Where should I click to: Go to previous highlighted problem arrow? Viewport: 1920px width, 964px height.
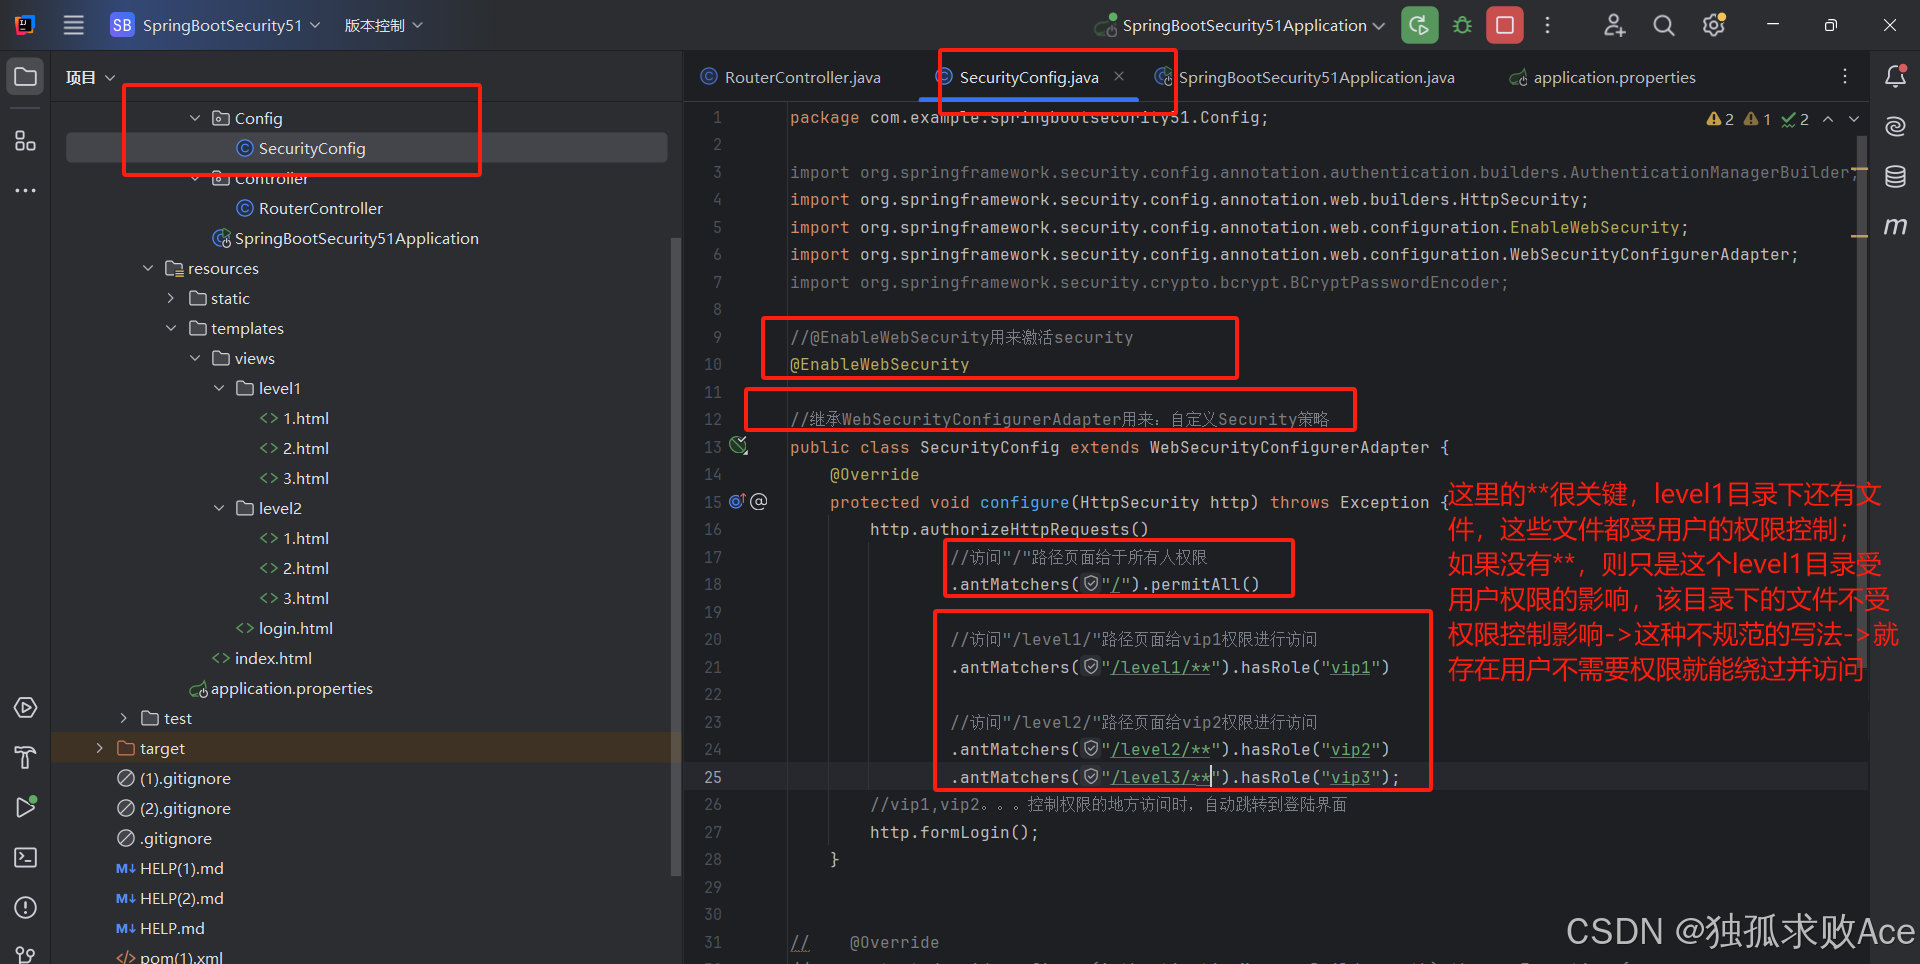(x=1828, y=119)
